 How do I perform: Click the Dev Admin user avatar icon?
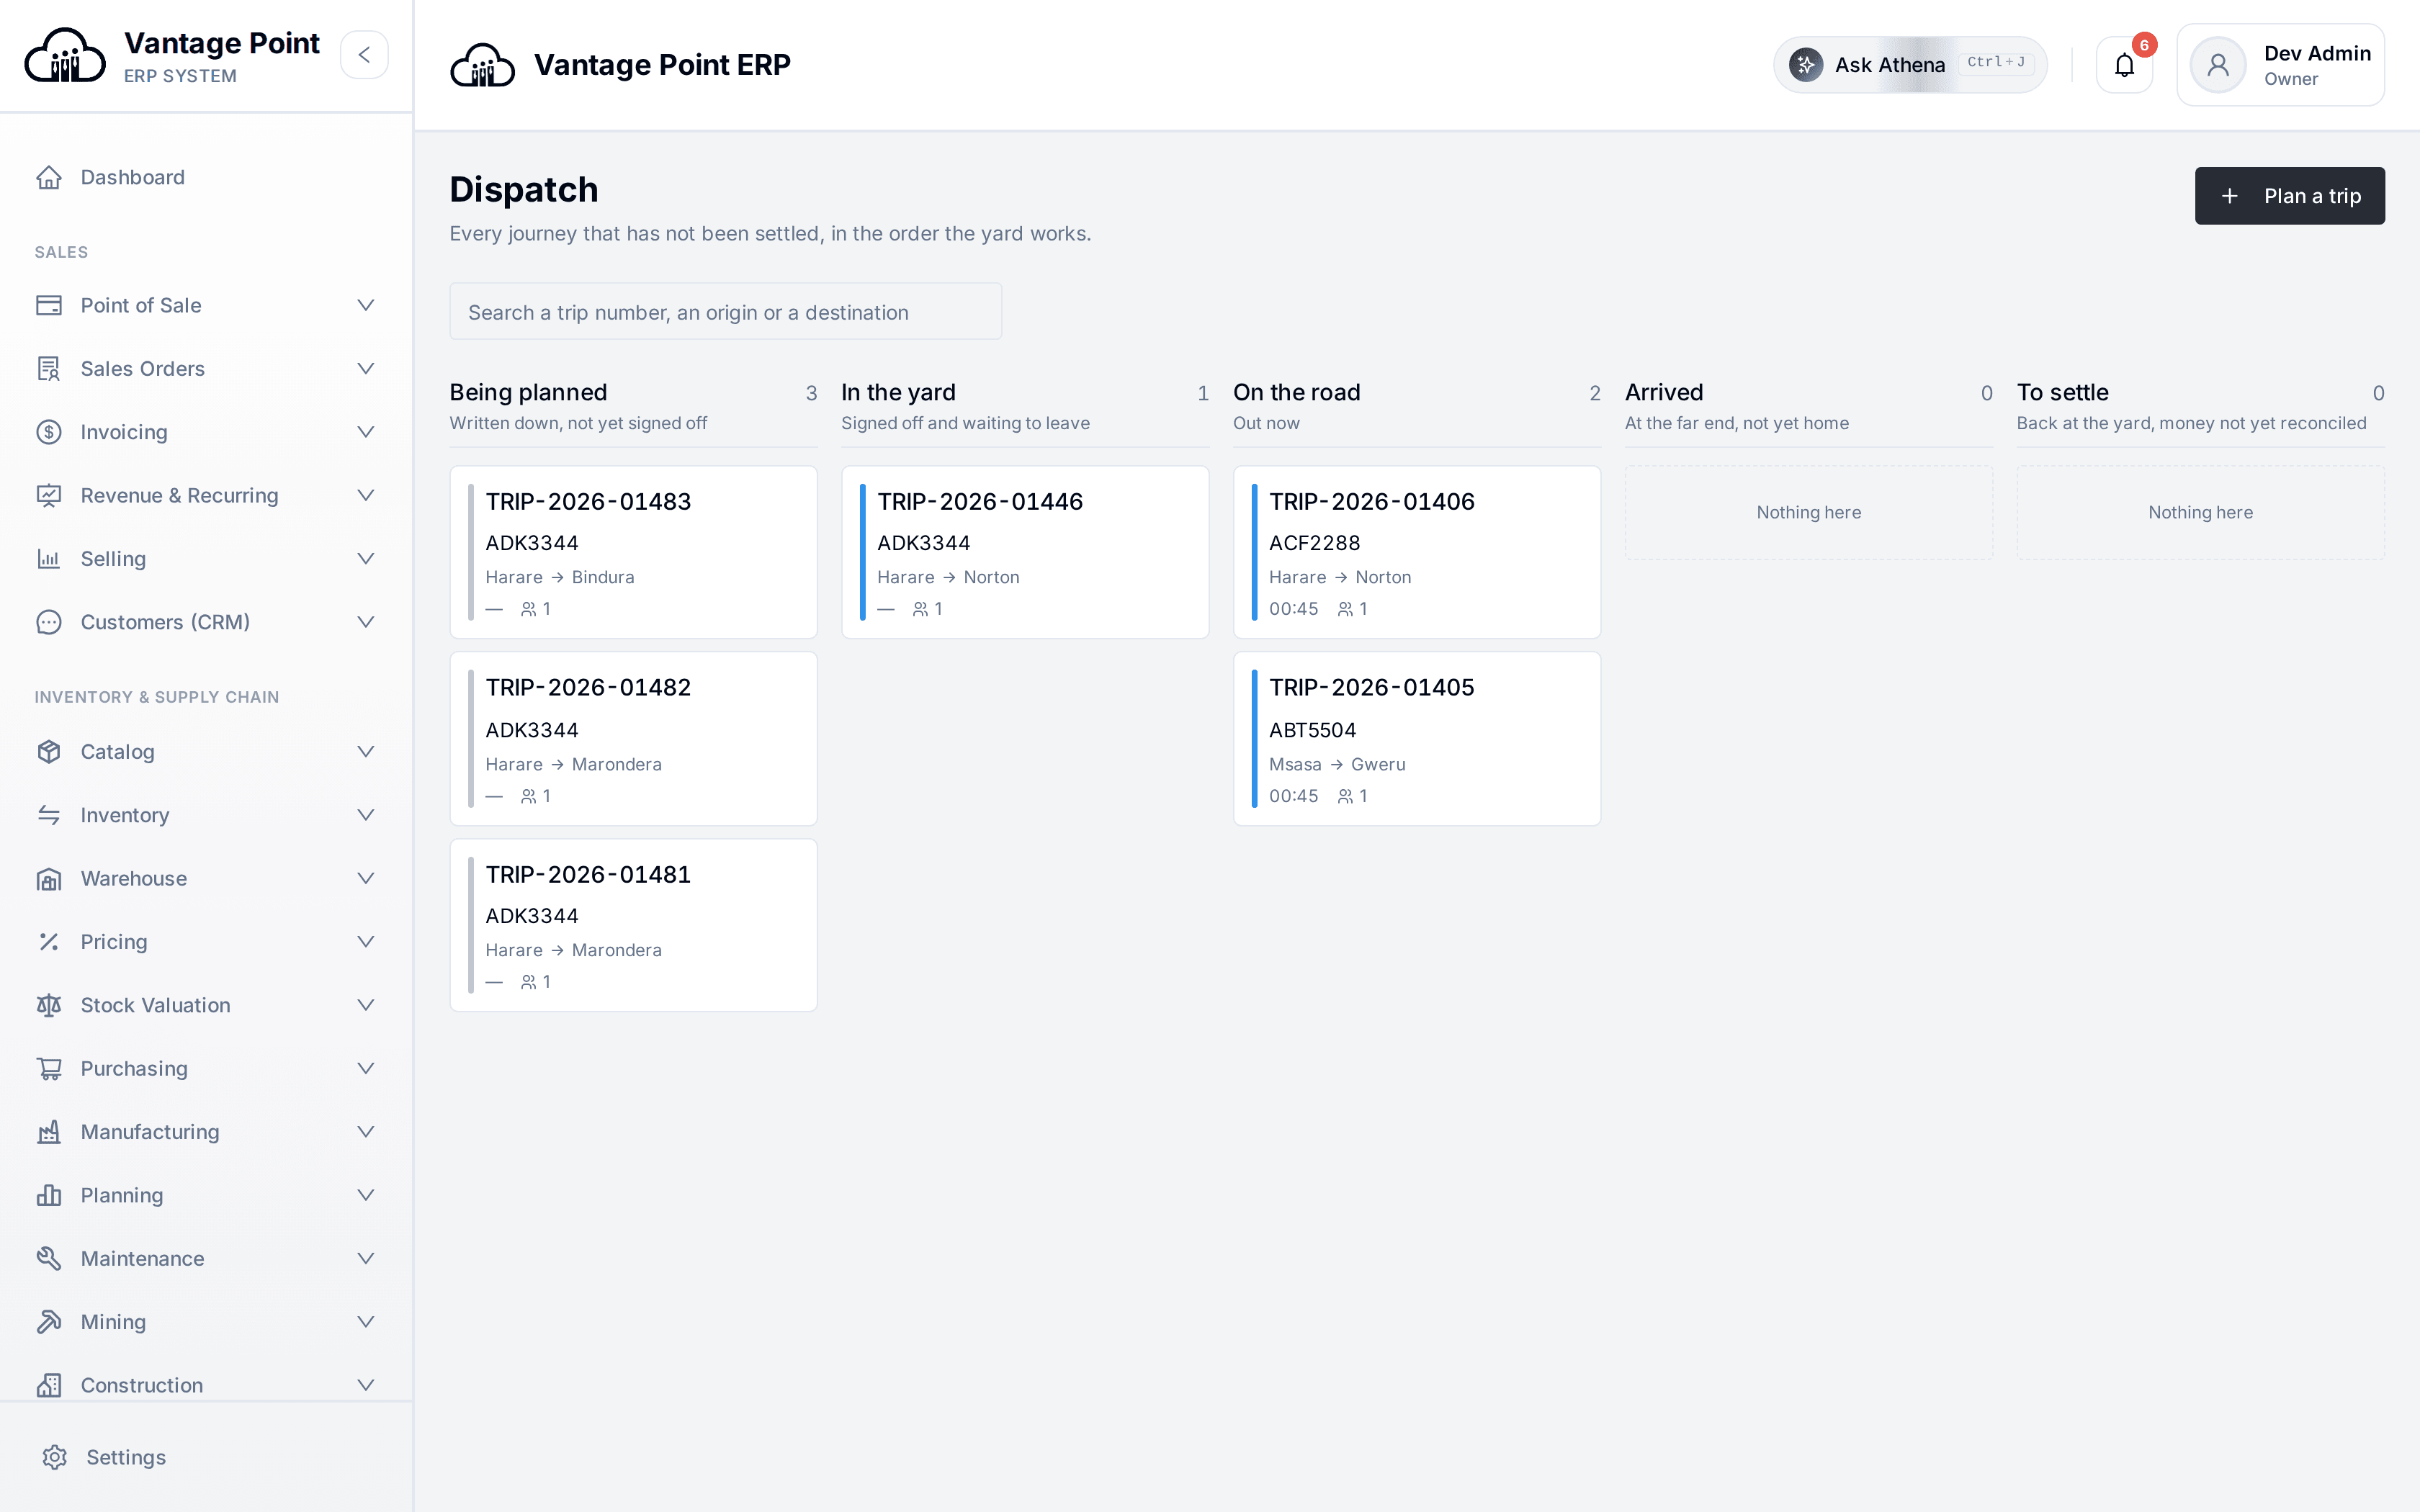coord(2217,65)
